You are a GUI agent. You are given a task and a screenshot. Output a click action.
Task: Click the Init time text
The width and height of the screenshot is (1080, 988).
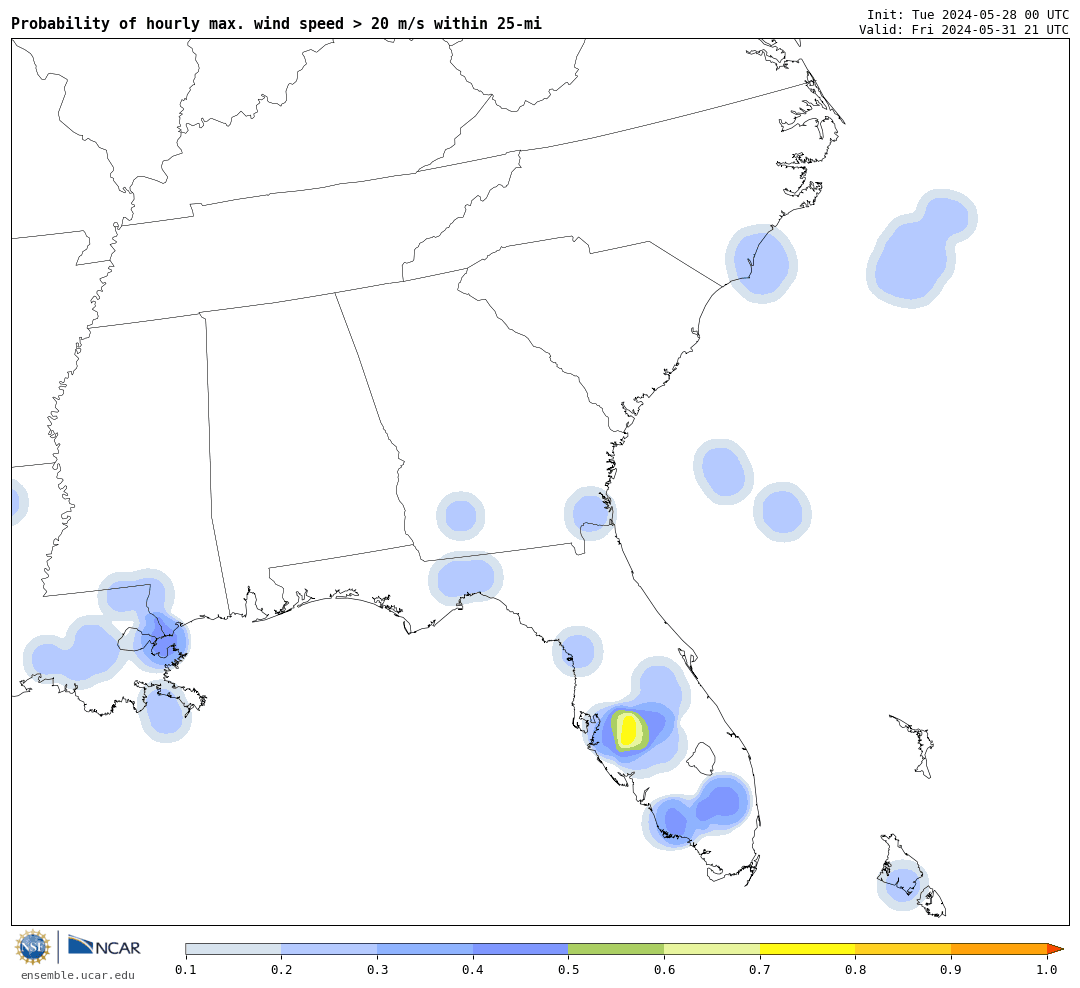[x=968, y=14]
